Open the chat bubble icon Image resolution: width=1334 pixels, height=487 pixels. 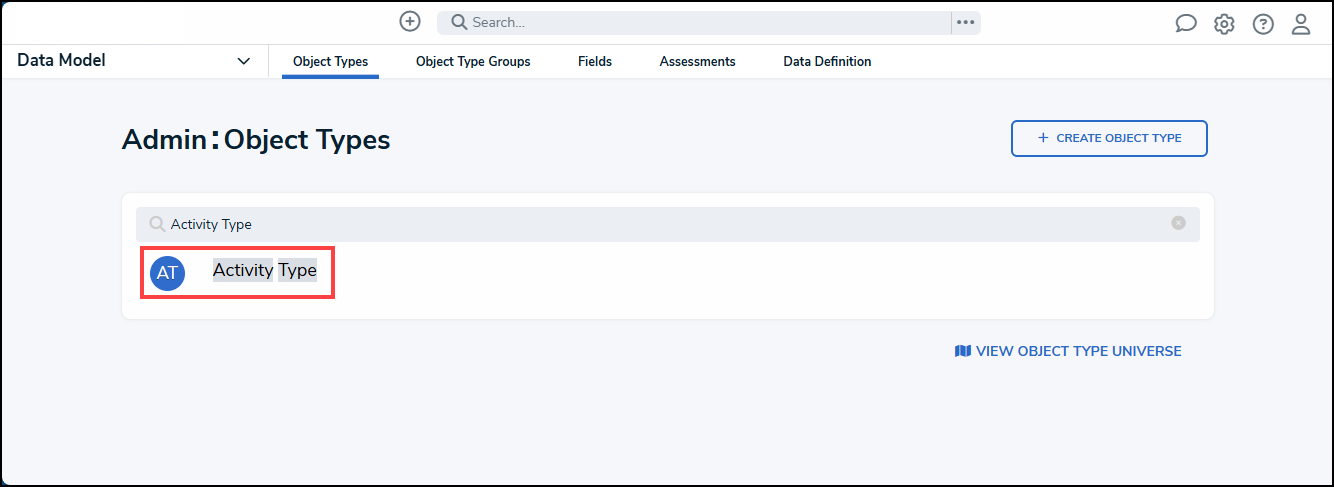pos(1186,24)
